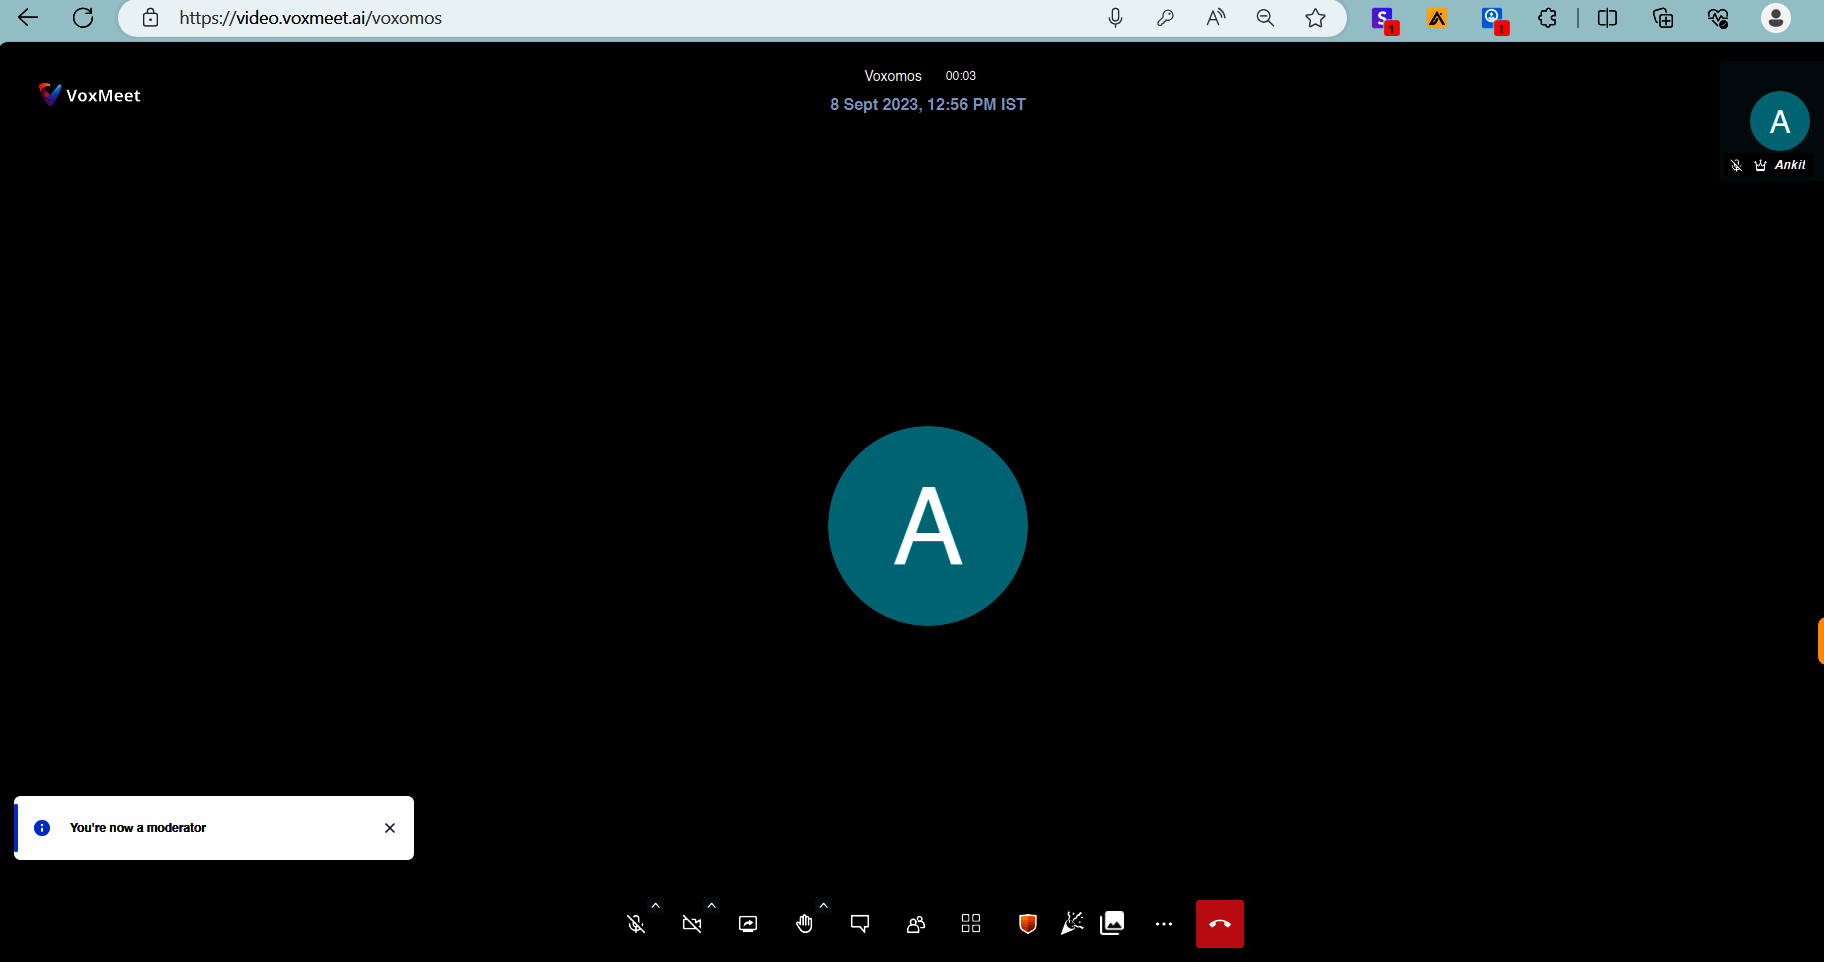Open the raise hand chevron menu
The width and height of the screenshot is (1824, 962).
point(822,904)
